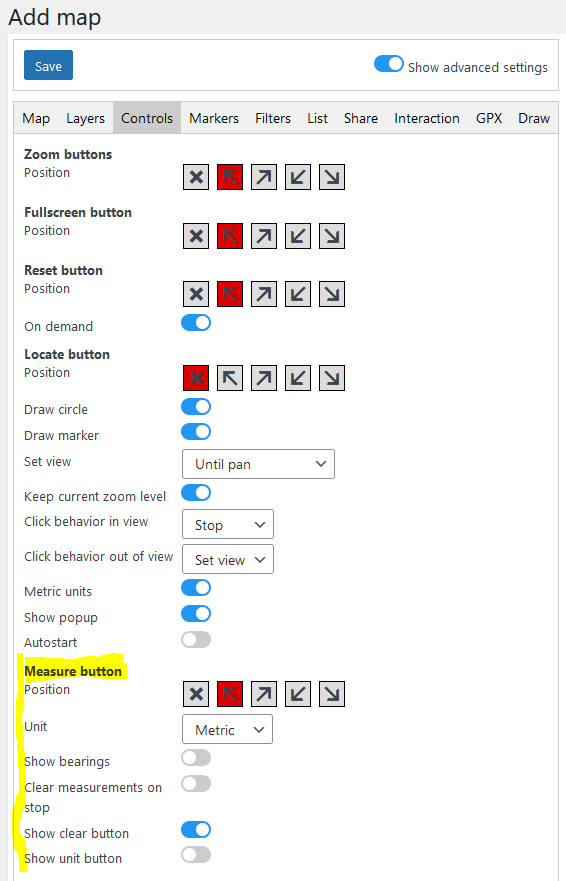Click the Save button

[x=48, y=65]
